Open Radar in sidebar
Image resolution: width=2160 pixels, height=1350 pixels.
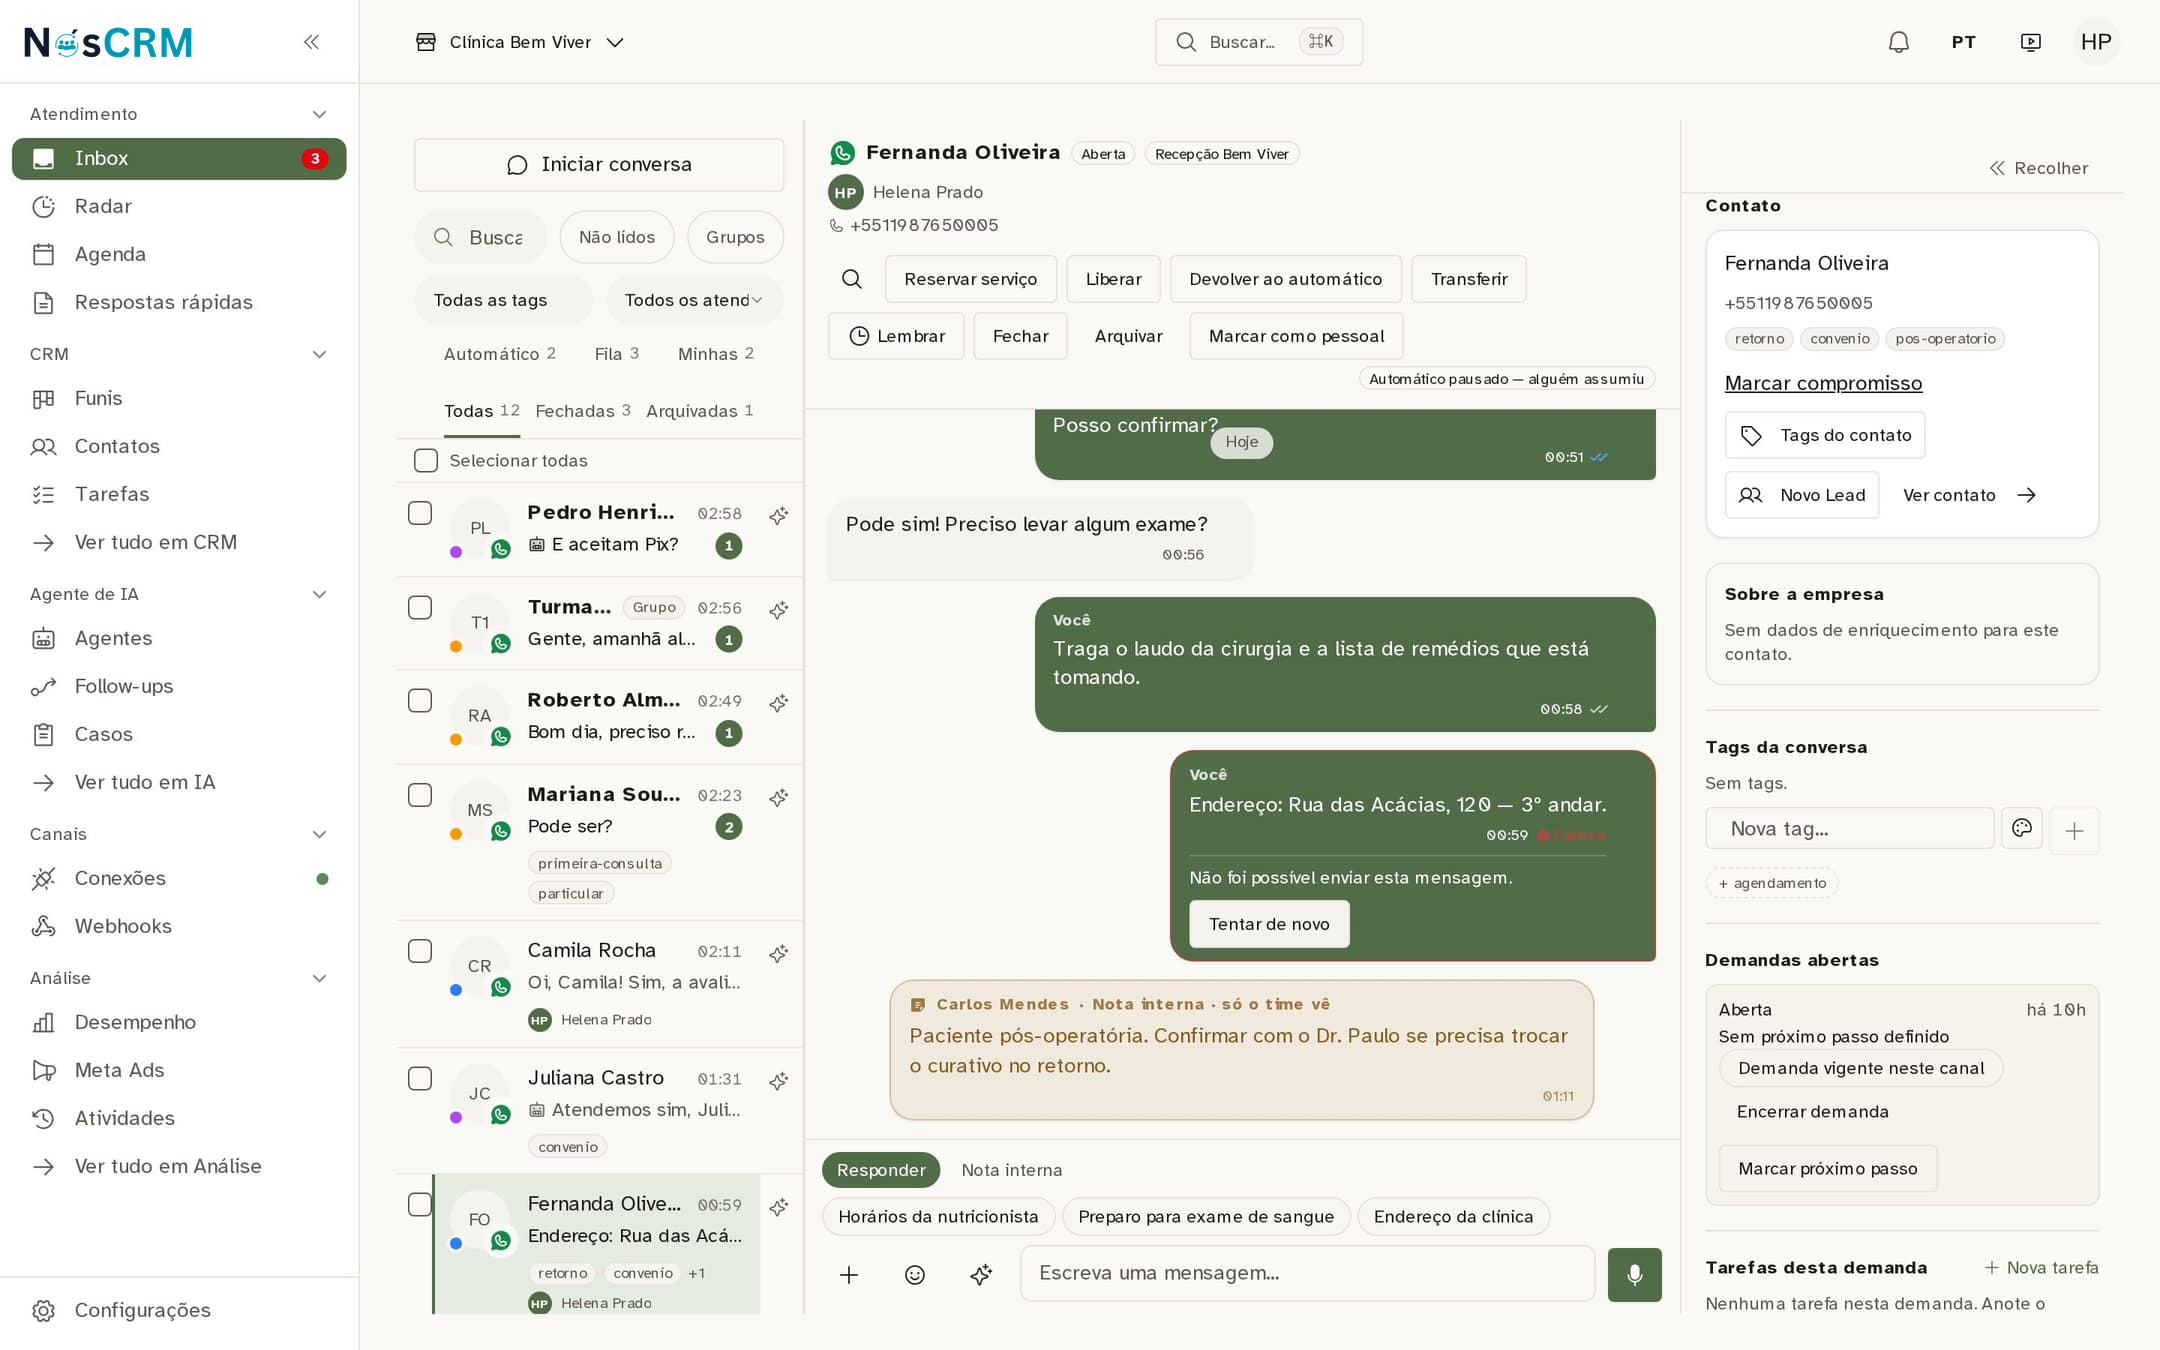click(x=179, y=206)
